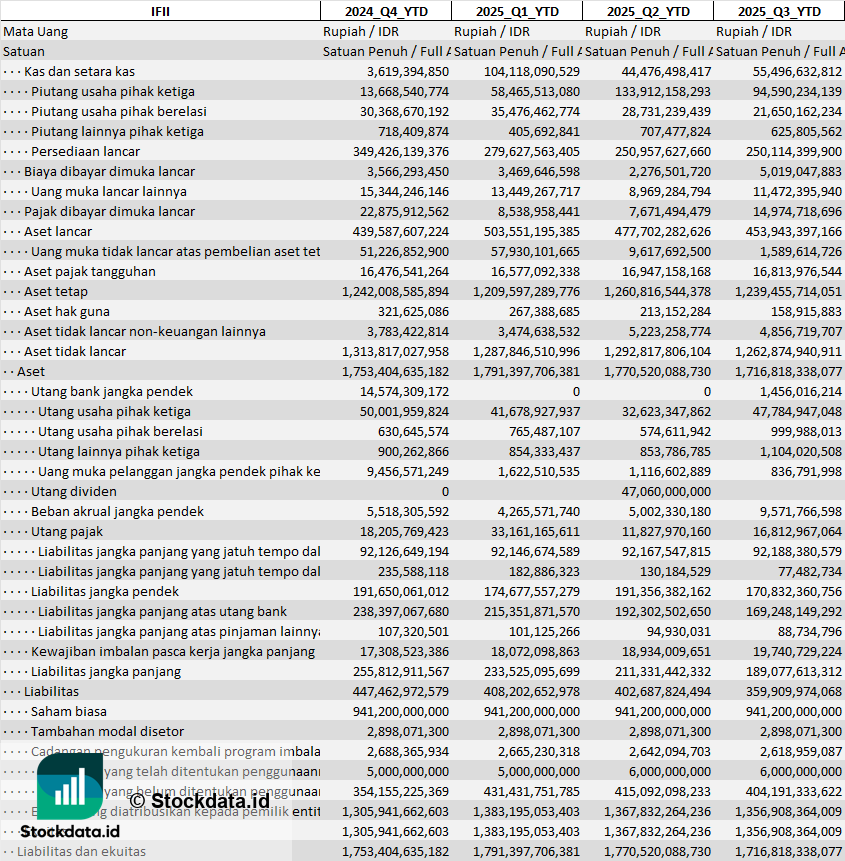
Task: Click Aset lancar value 503,551,195,385
Action: tap(531, 232)
